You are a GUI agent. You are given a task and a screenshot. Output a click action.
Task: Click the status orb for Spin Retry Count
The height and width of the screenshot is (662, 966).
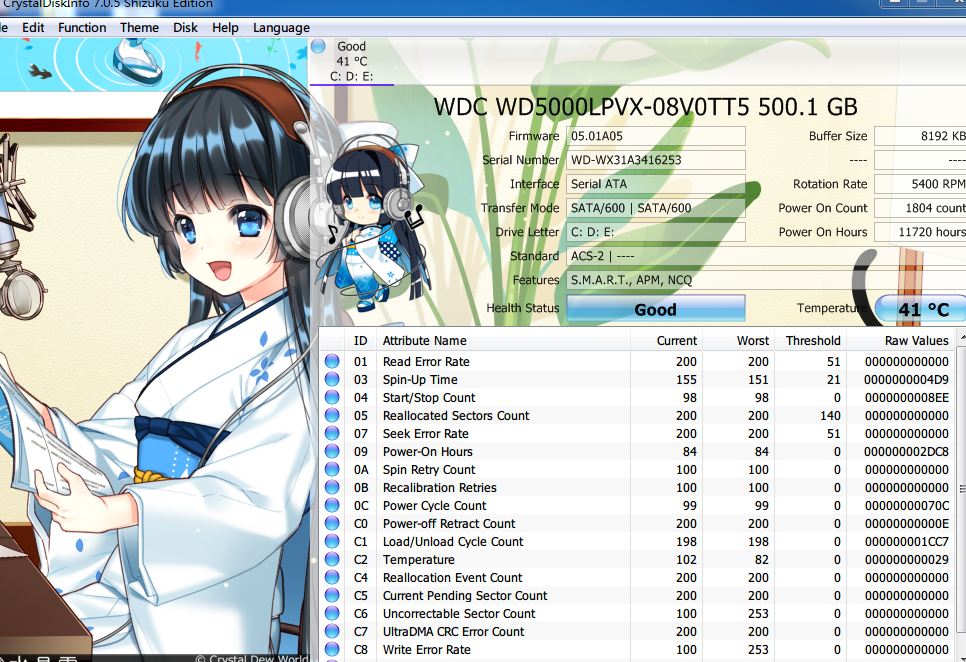[332, 469]
